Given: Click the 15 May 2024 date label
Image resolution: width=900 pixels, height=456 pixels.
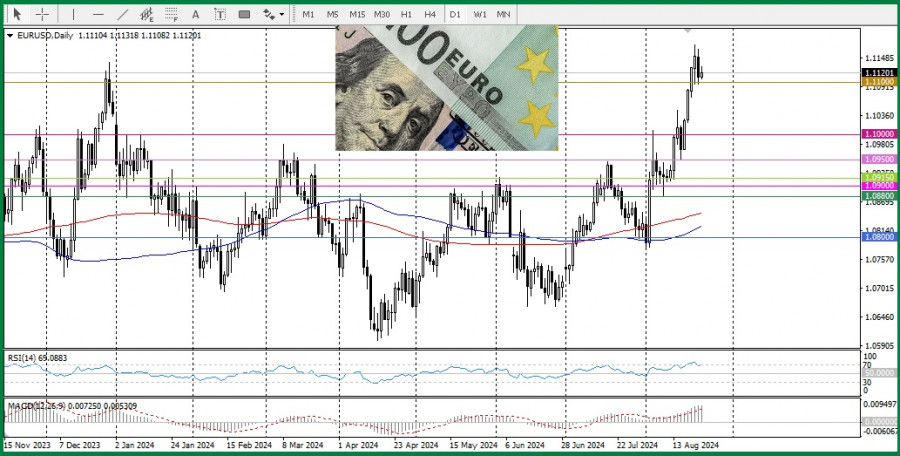Looking at the screenshot, I should 473,445.
